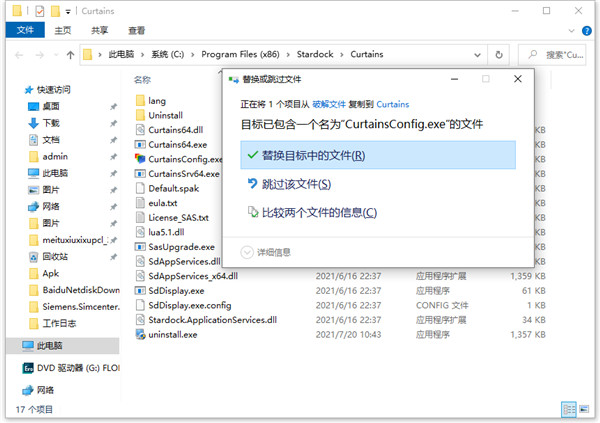Choose Compare info for both files

[x=312, y=212]
